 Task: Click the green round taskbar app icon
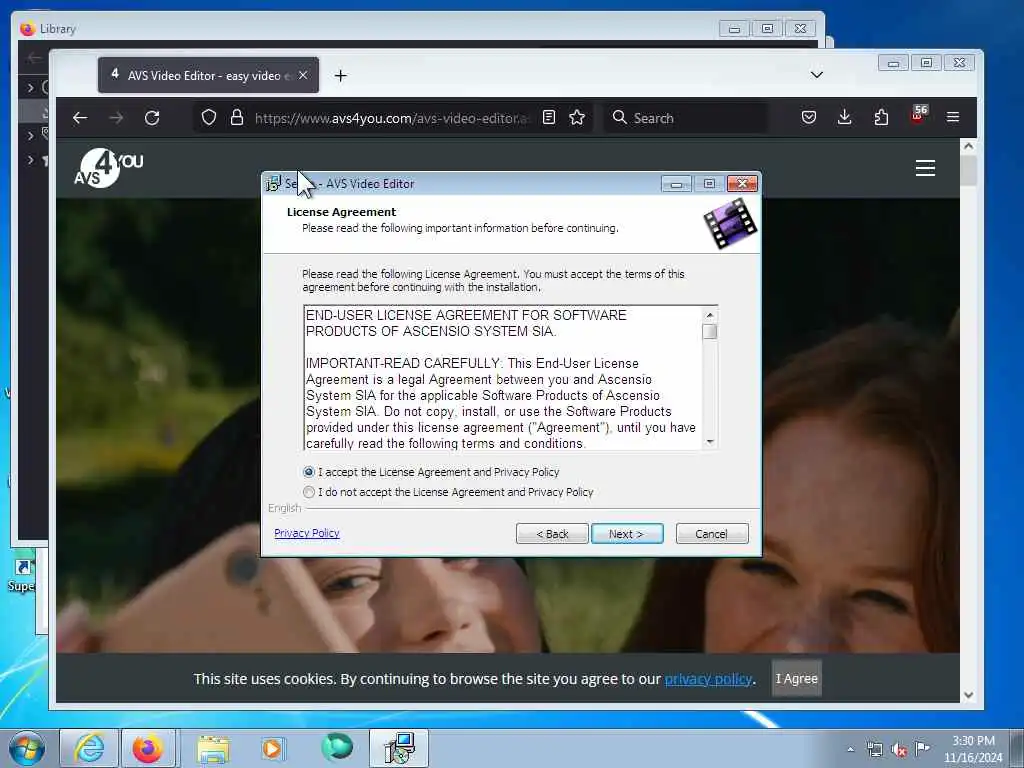point(337,747)
